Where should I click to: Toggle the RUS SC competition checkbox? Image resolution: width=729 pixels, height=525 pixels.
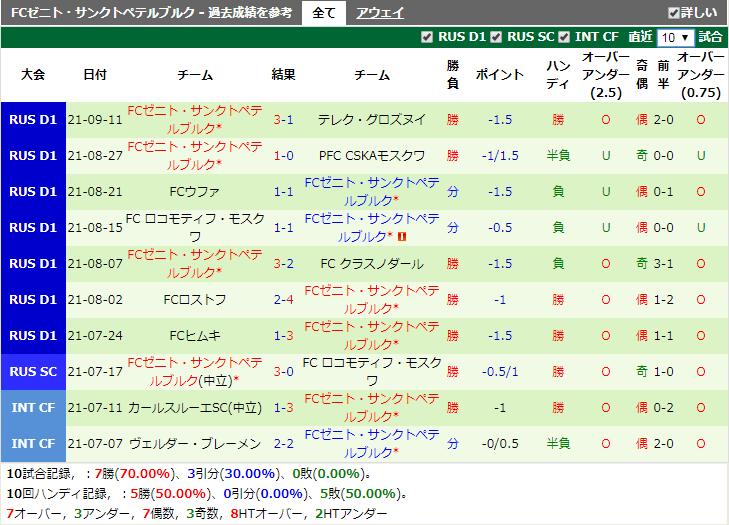click(496, 37)
